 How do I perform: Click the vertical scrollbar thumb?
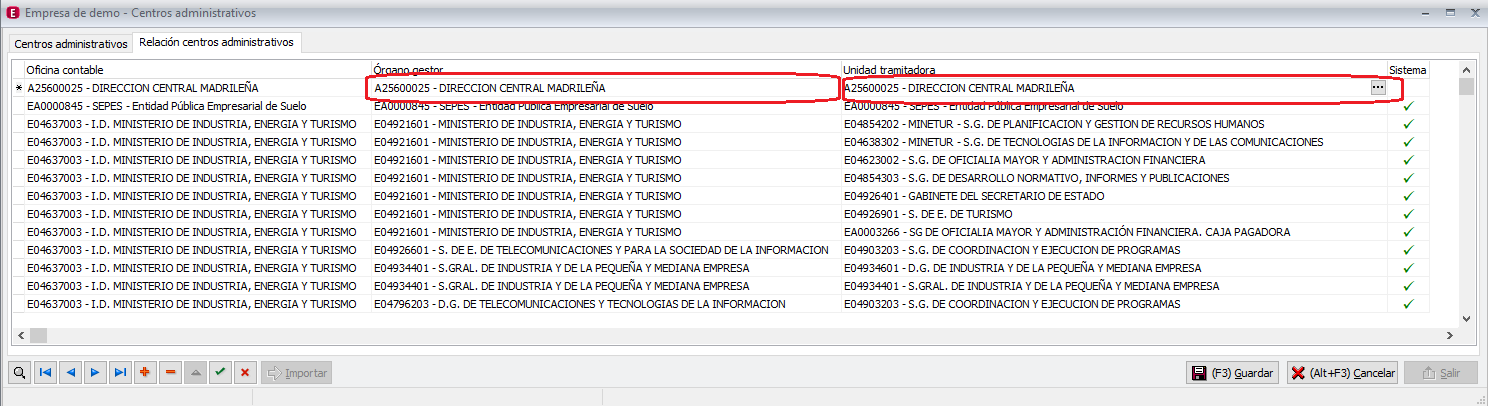(1466, 86)
